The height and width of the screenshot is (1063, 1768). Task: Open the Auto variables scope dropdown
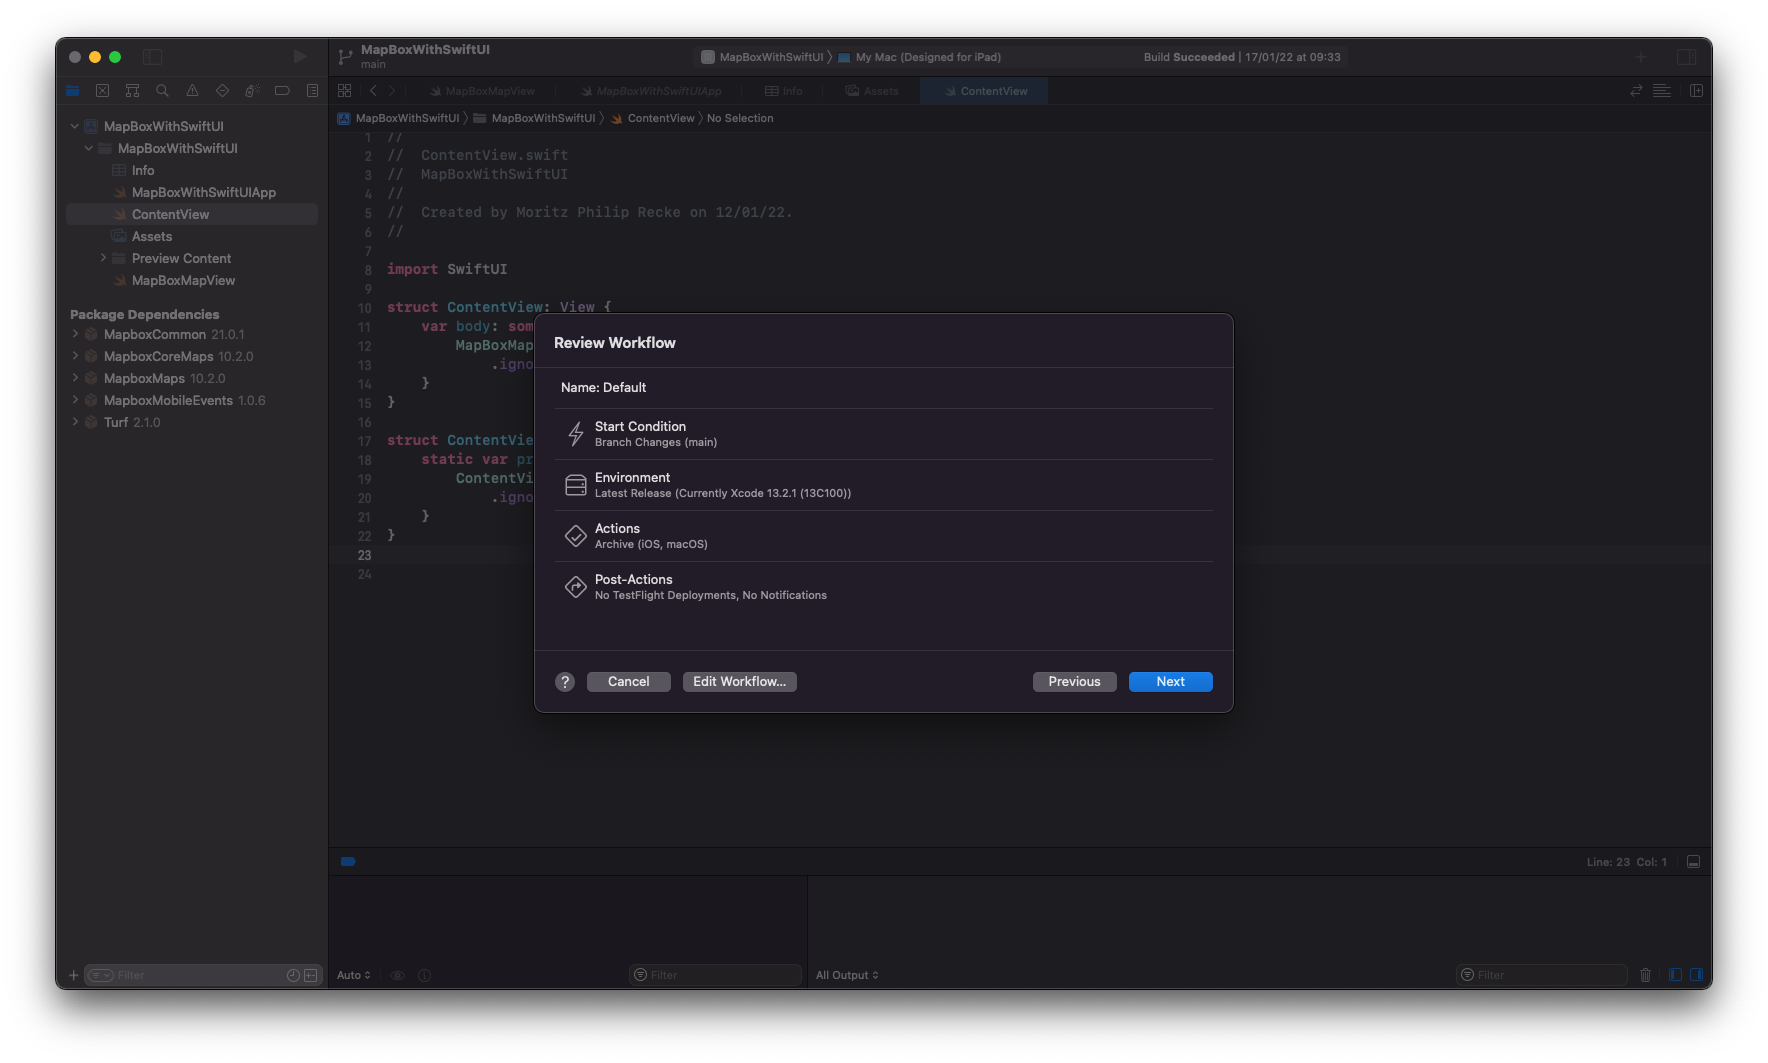(354, 975)
